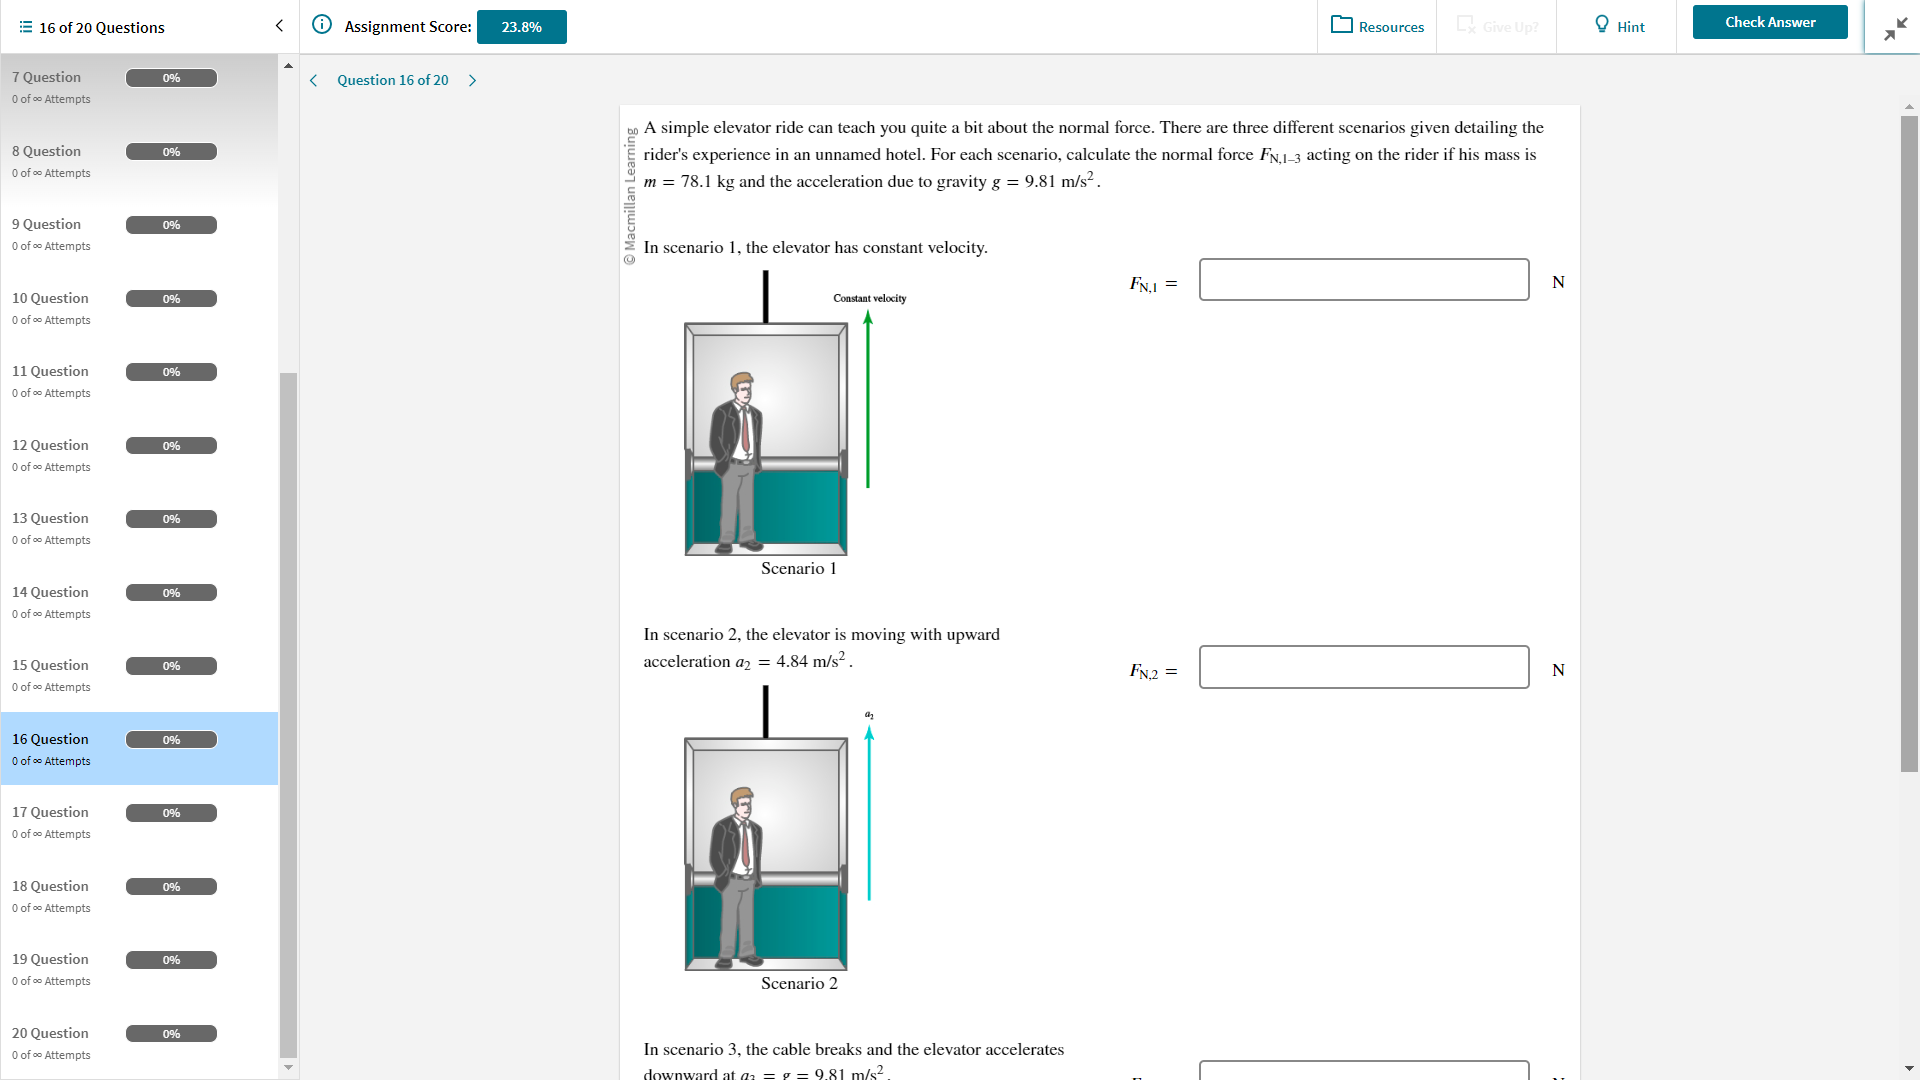Click the Give Up icon
Screen dimensions: 1920x1080
coord(1465,25)
